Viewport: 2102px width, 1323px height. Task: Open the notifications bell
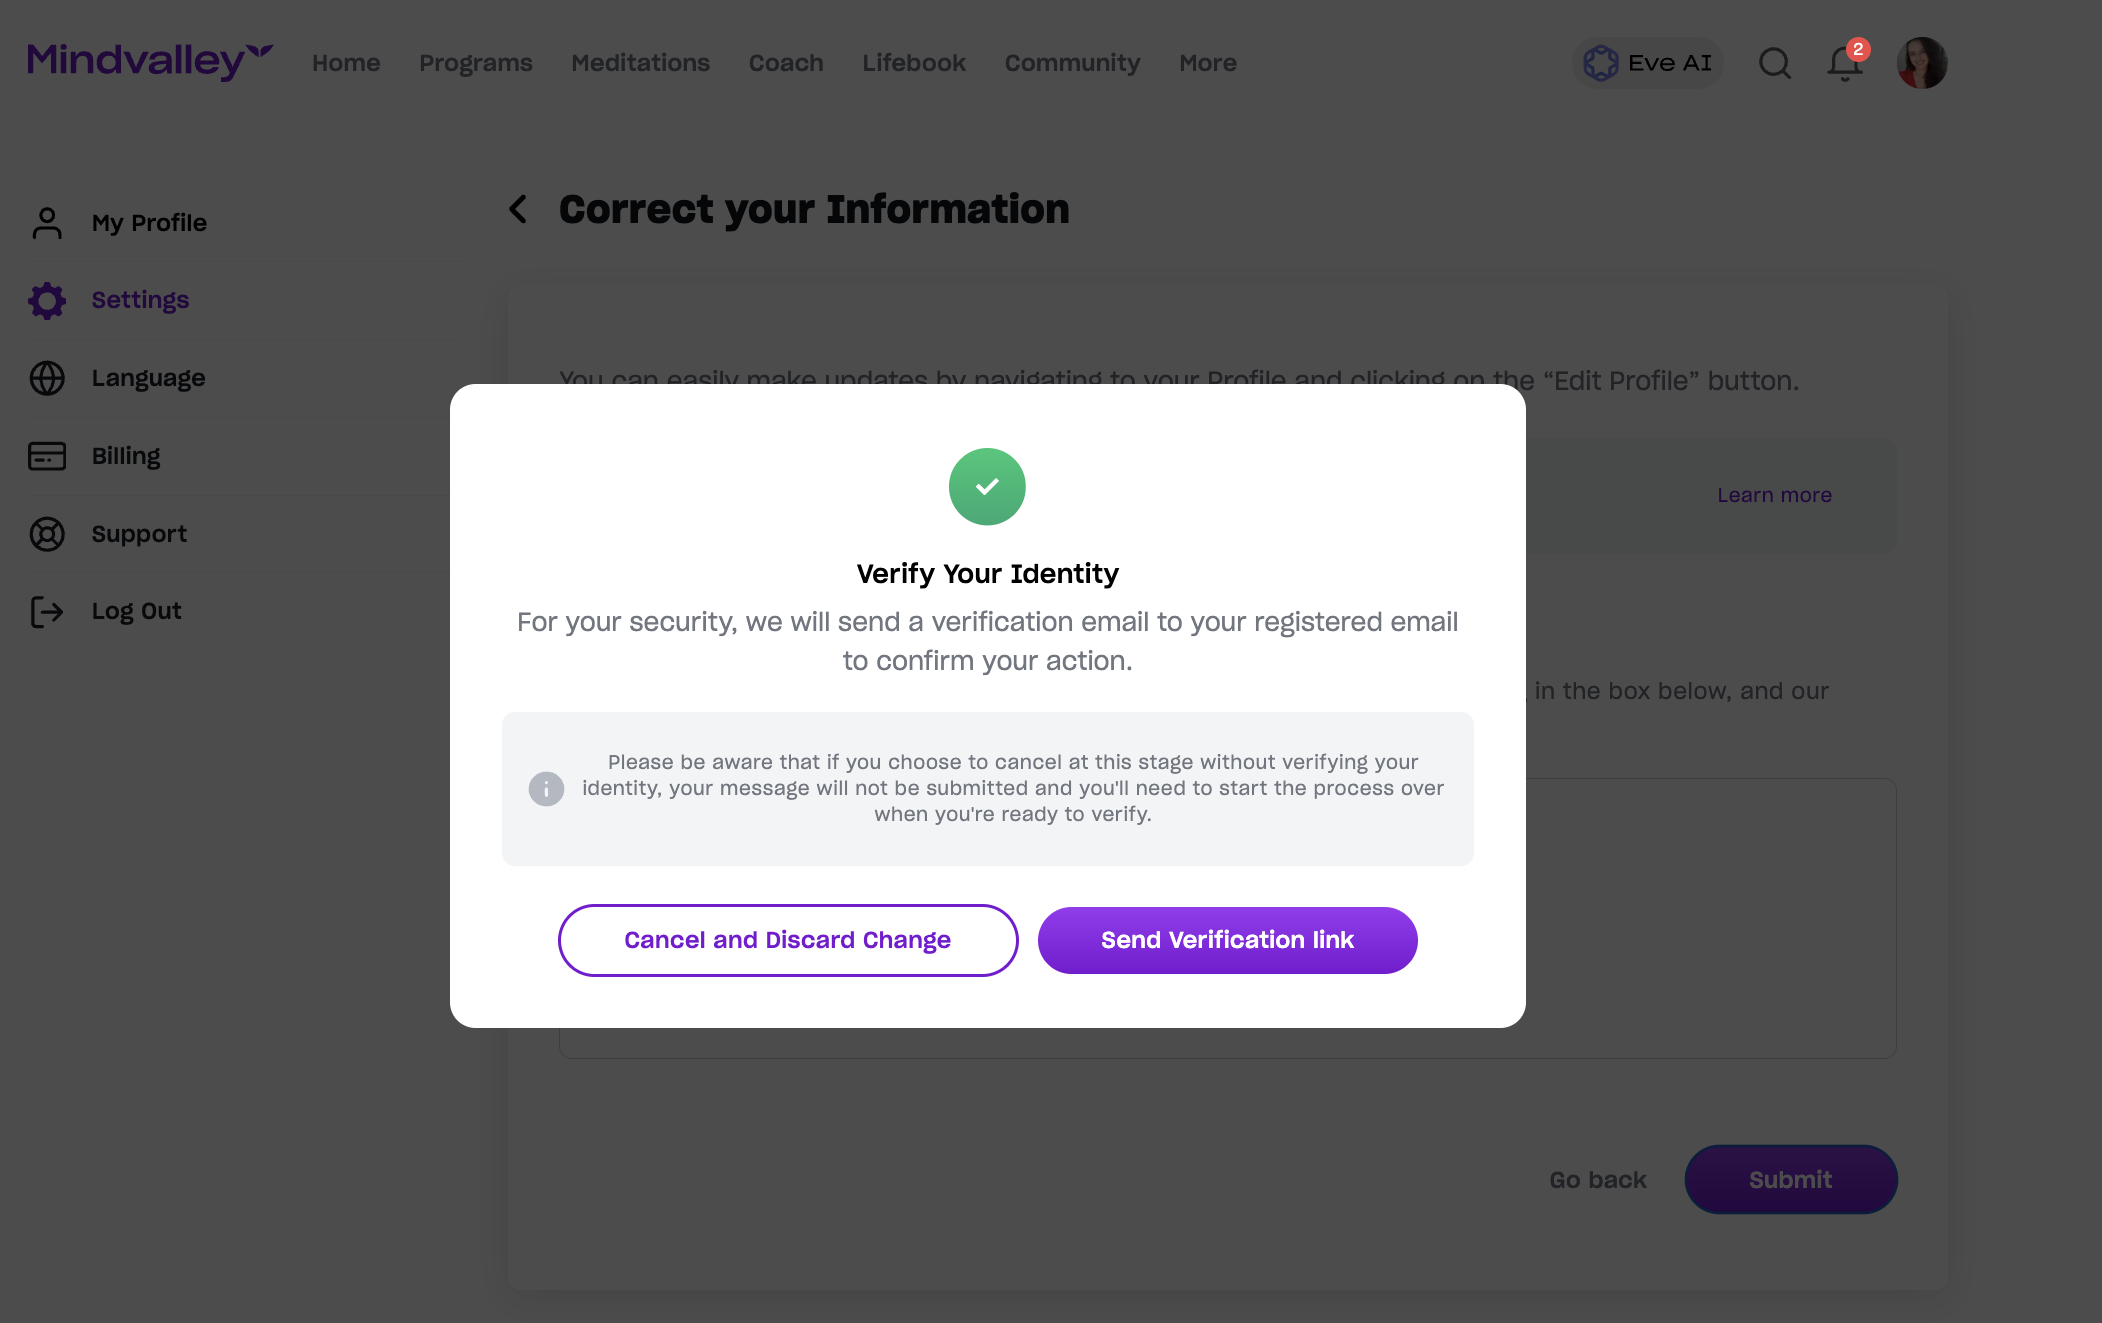coord(1845,63)
